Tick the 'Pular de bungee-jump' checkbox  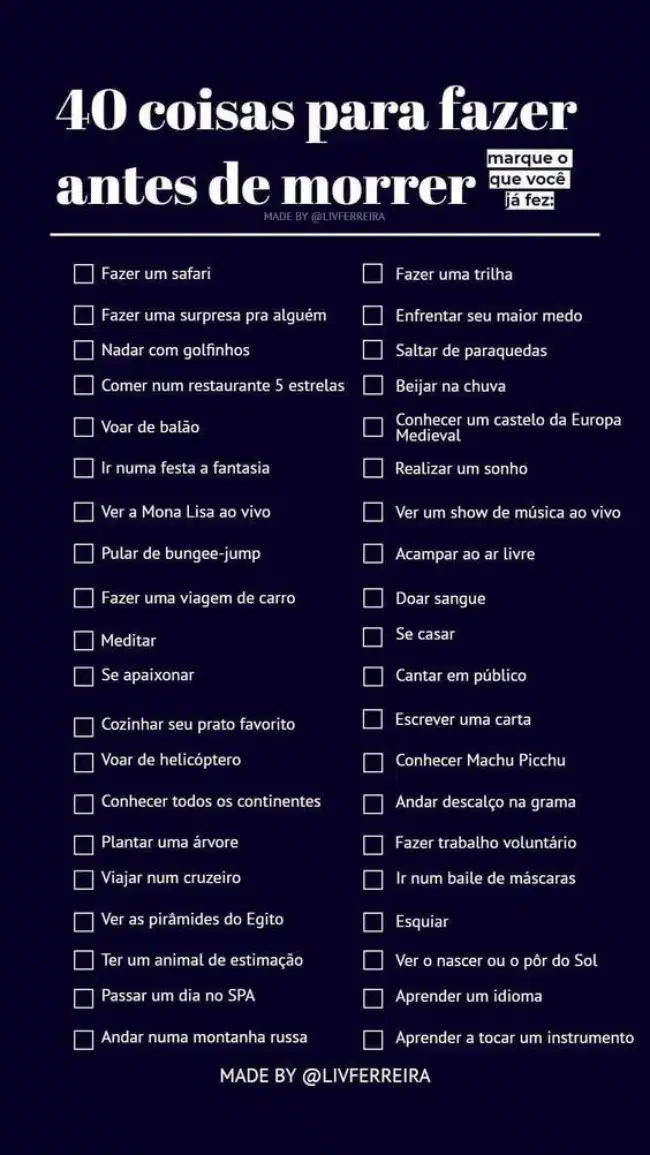coord(83,554)
